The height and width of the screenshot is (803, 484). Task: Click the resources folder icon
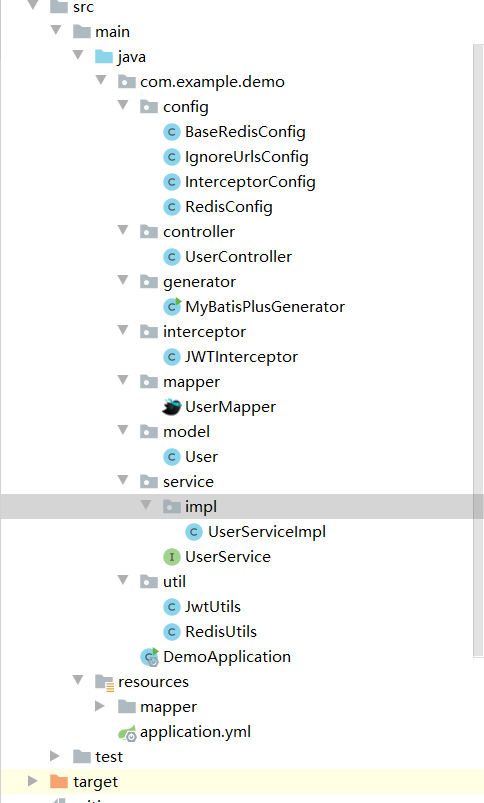click(104, 683)
